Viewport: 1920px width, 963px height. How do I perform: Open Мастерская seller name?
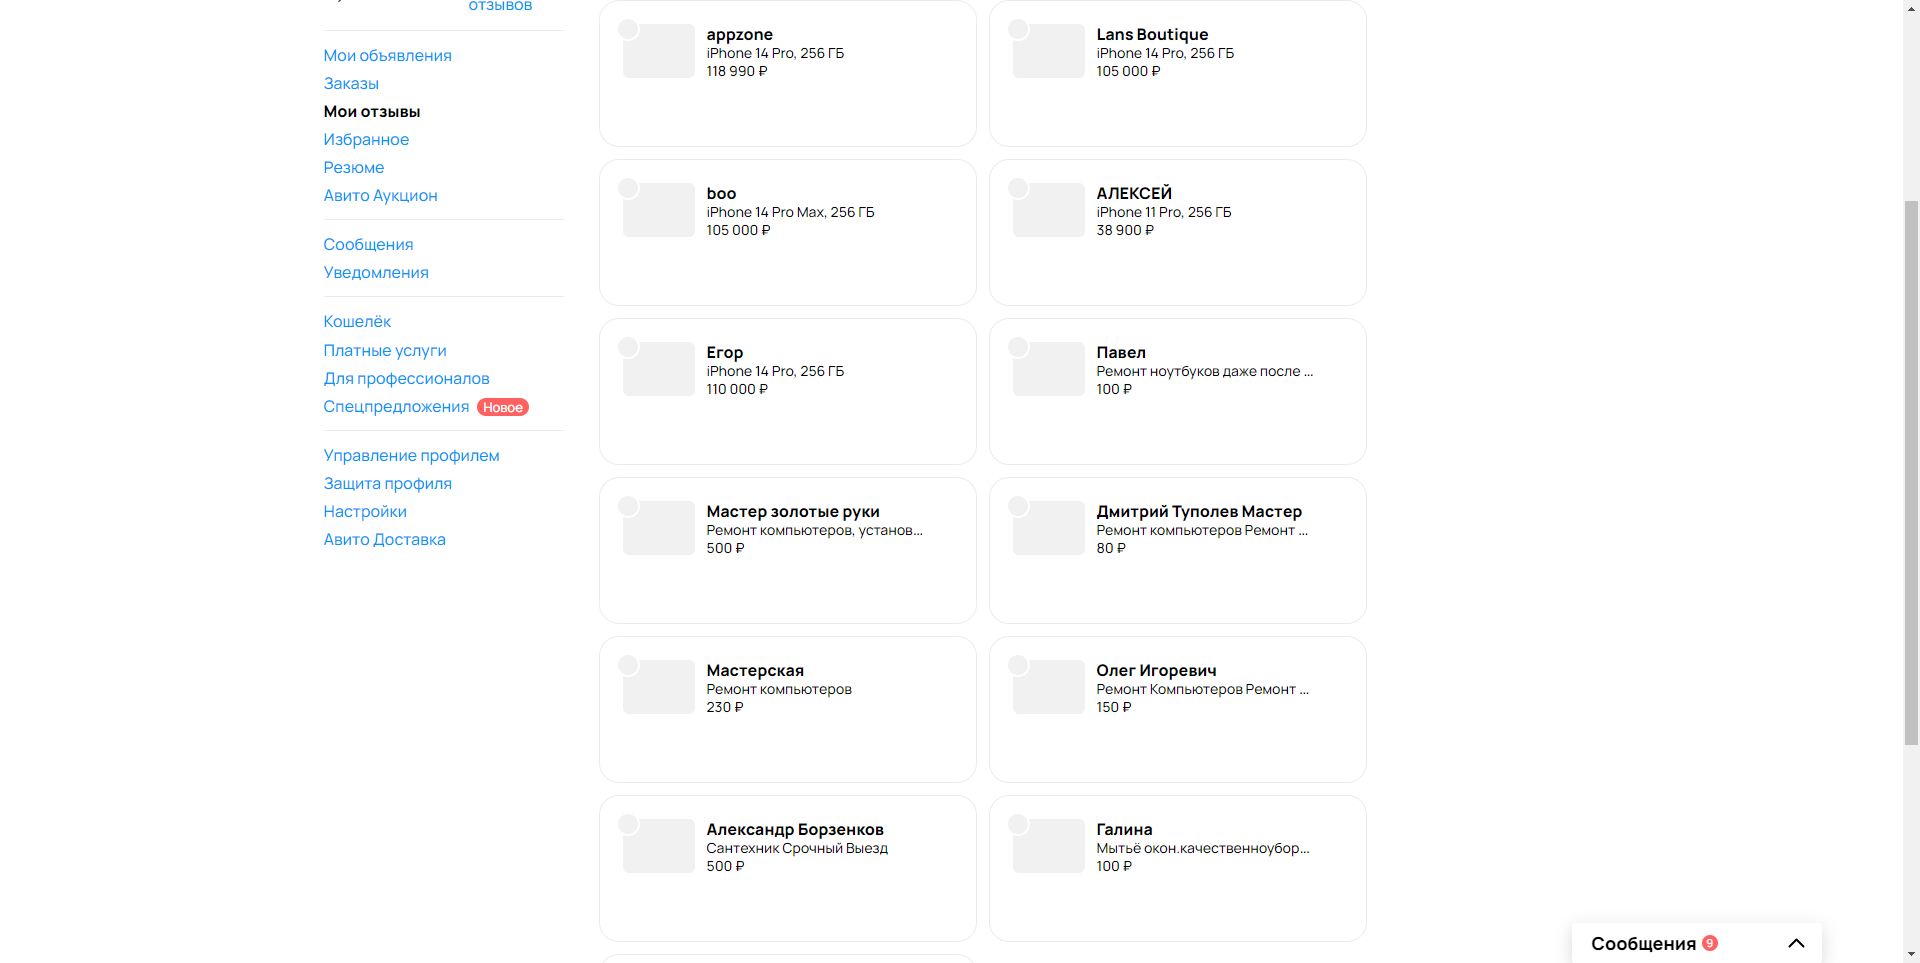755,670
